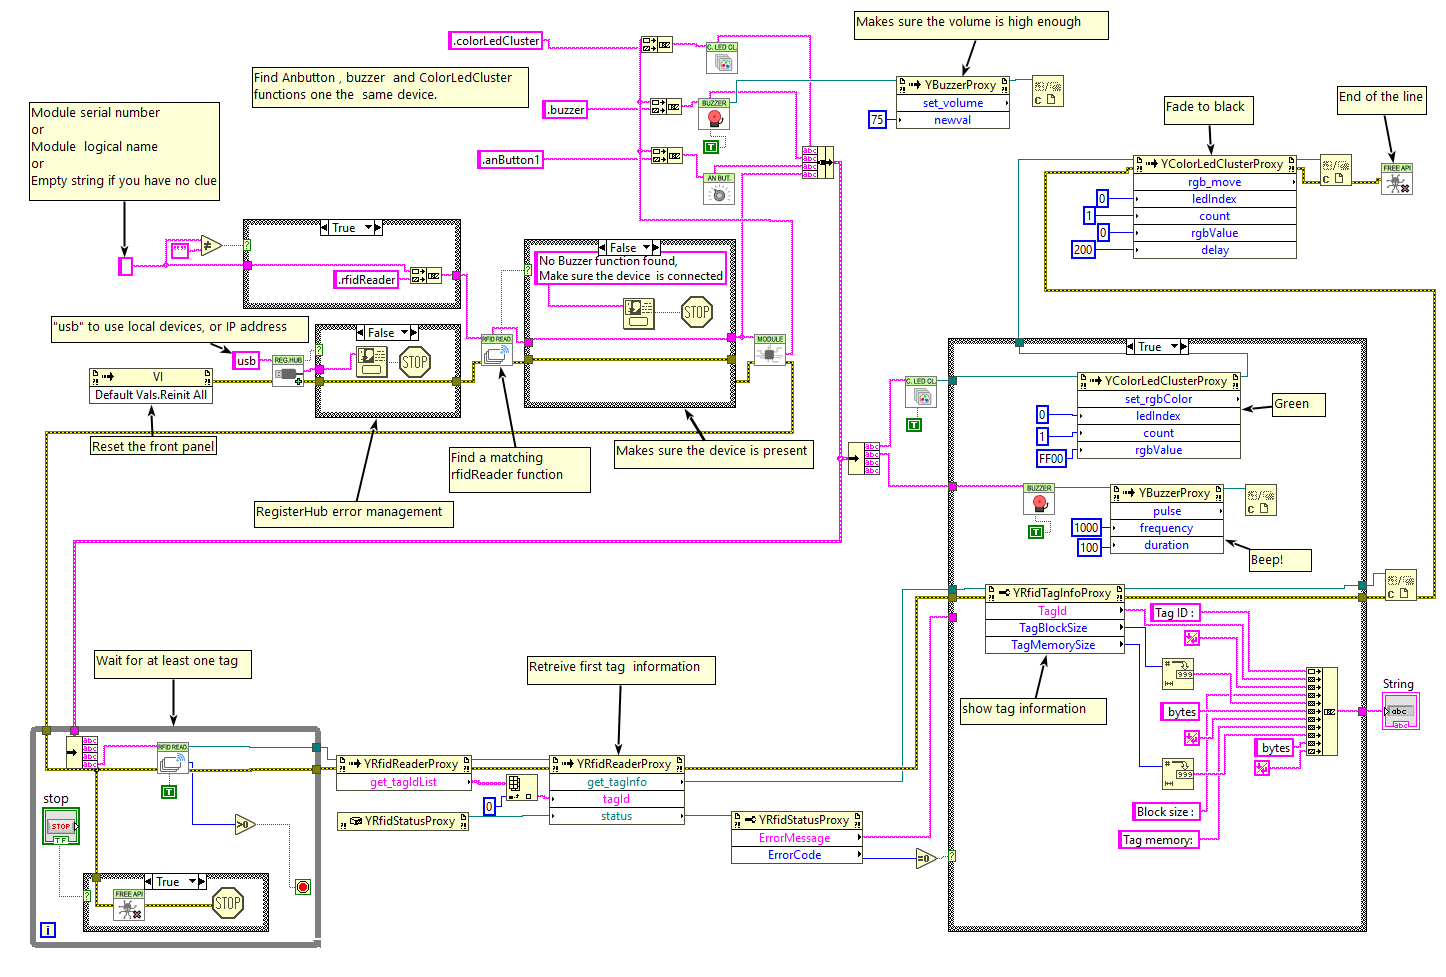Click the MODULE node icon
The image size is (1446, 977).
769,350
